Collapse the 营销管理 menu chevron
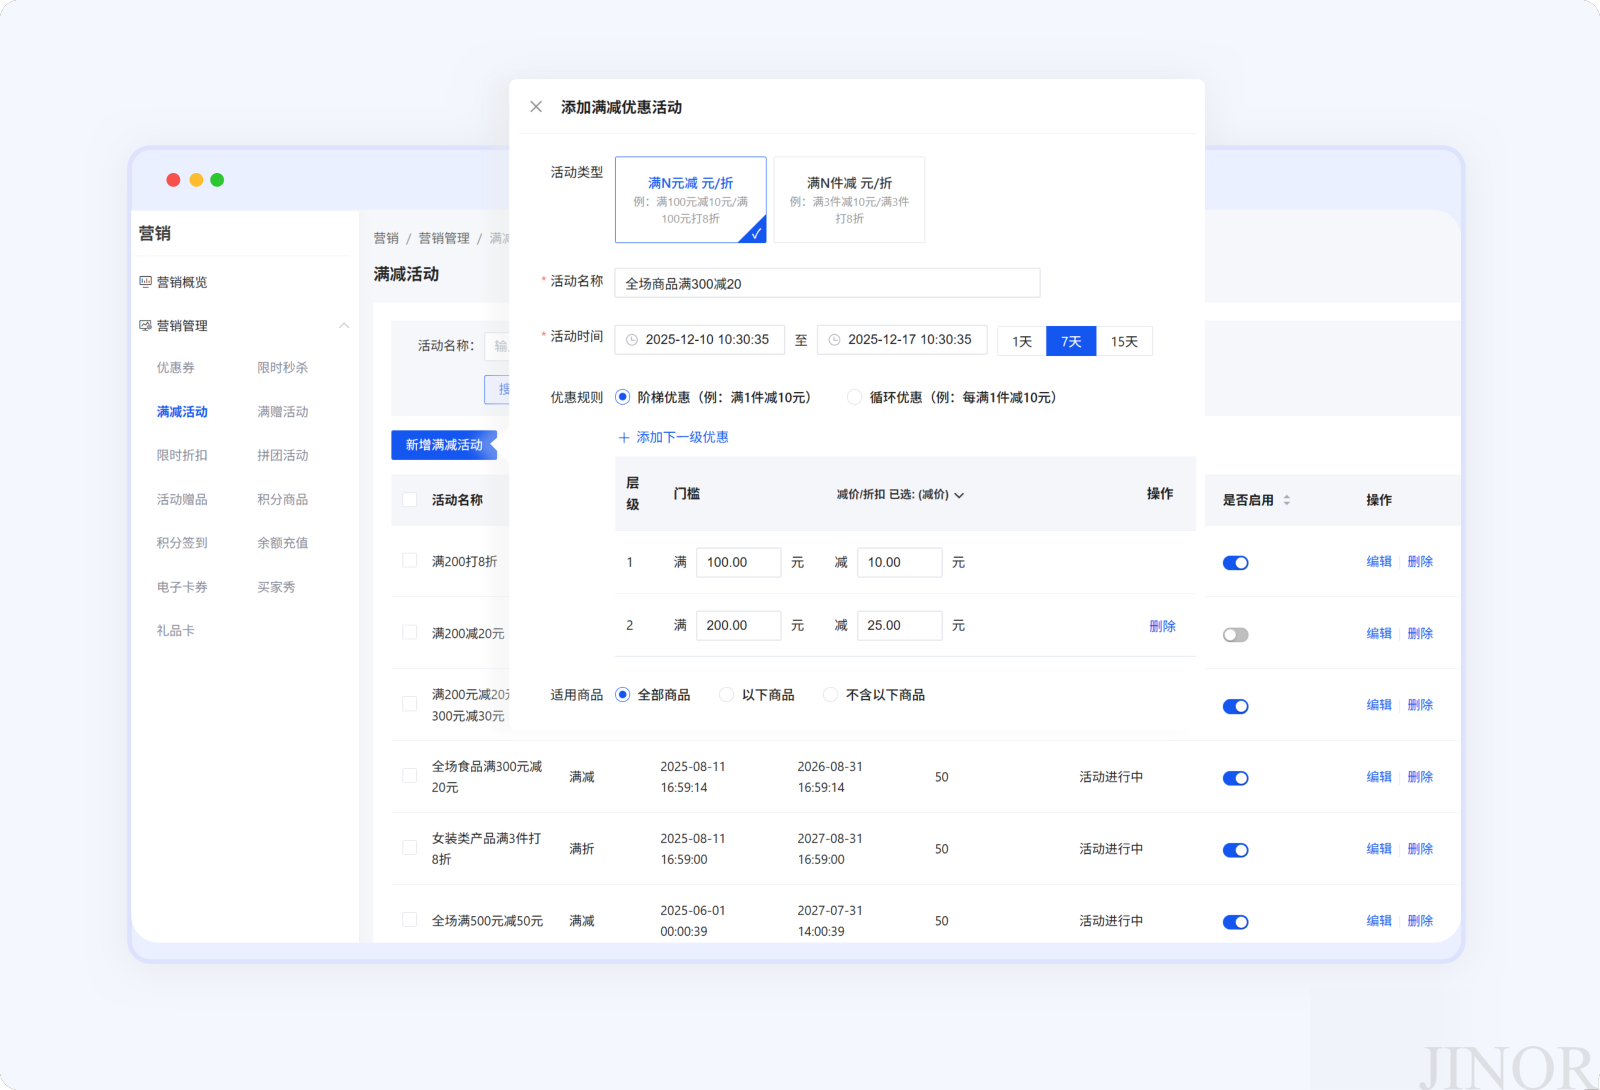Viewport: 1600px width, 1090px height. (x=344, y=325)
